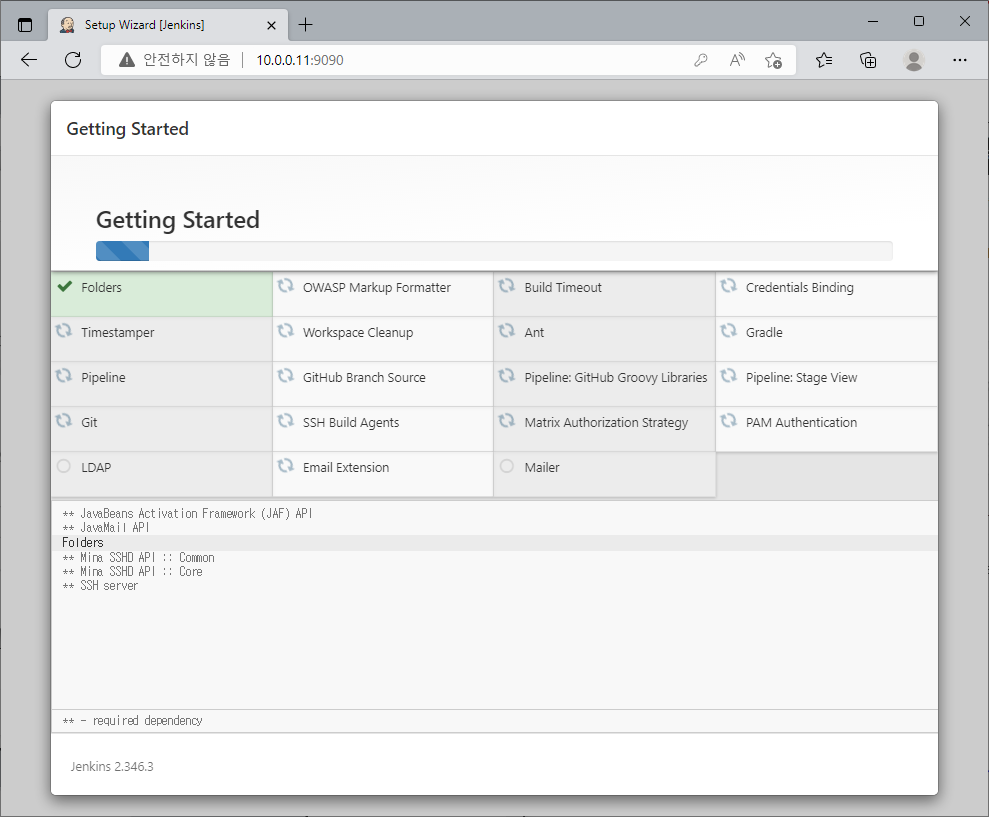Image resolution: width=989 pixels, height=817 pixels.
Task: Click the JavaBeans Activation Framework log line
Action: tap(187, 514)
